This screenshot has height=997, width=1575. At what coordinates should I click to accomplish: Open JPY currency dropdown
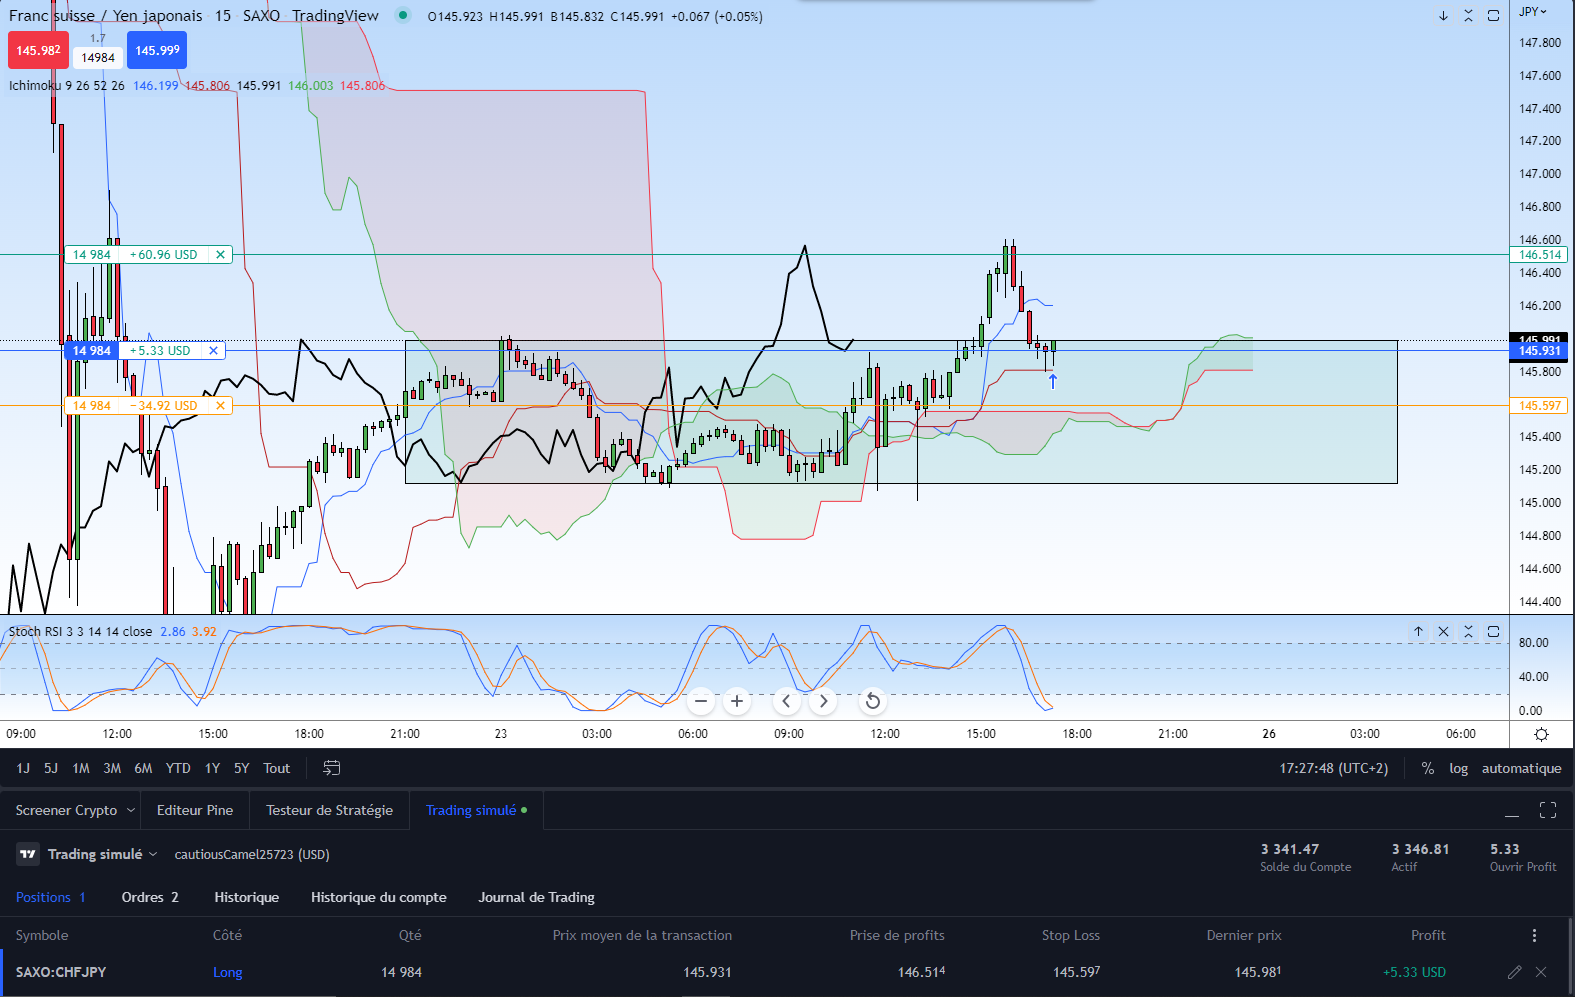(x=1533, y=12)
